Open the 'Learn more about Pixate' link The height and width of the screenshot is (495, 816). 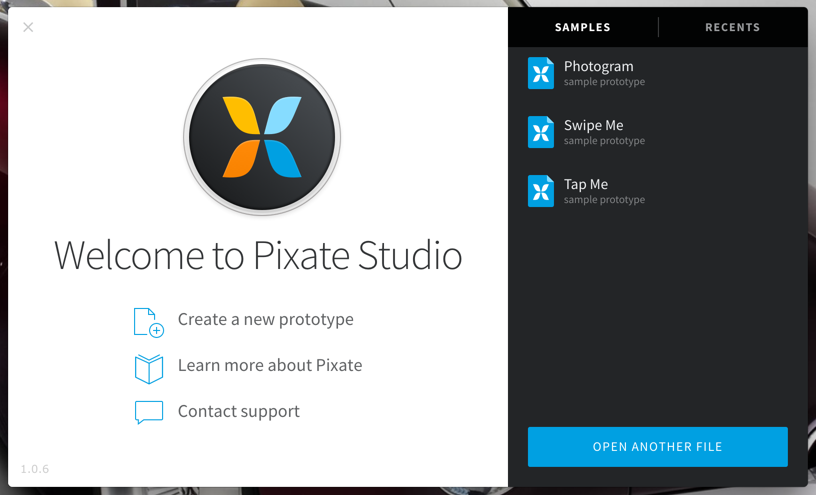pyautogui.click(x=270, y=365)
